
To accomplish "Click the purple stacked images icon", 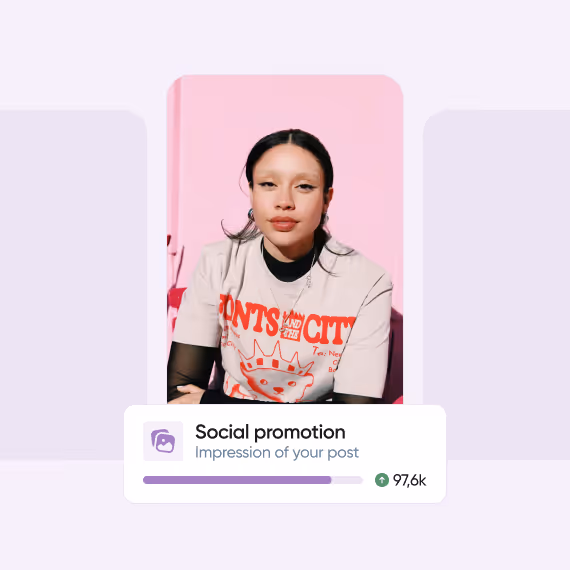I will click(x=163, y=441).
